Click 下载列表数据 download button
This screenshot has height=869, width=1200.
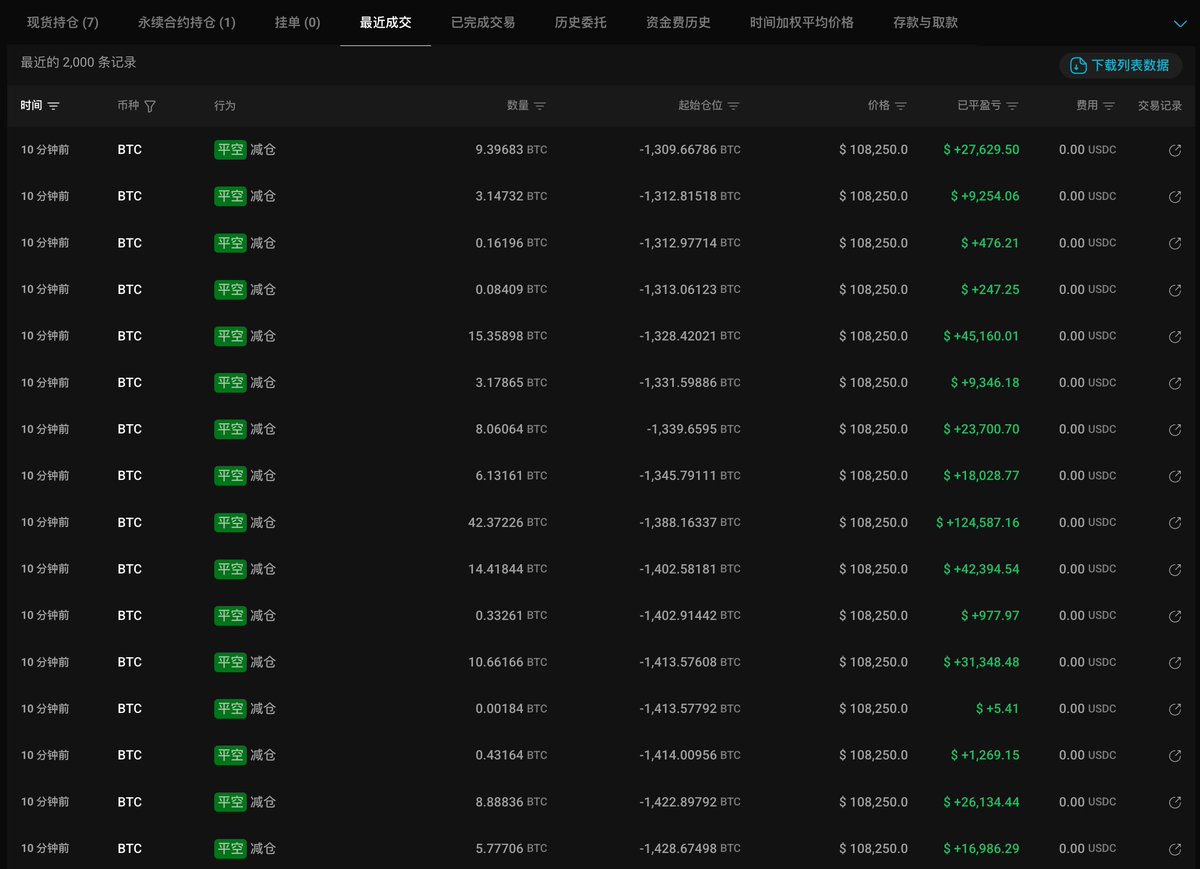tap(1120, 65)
